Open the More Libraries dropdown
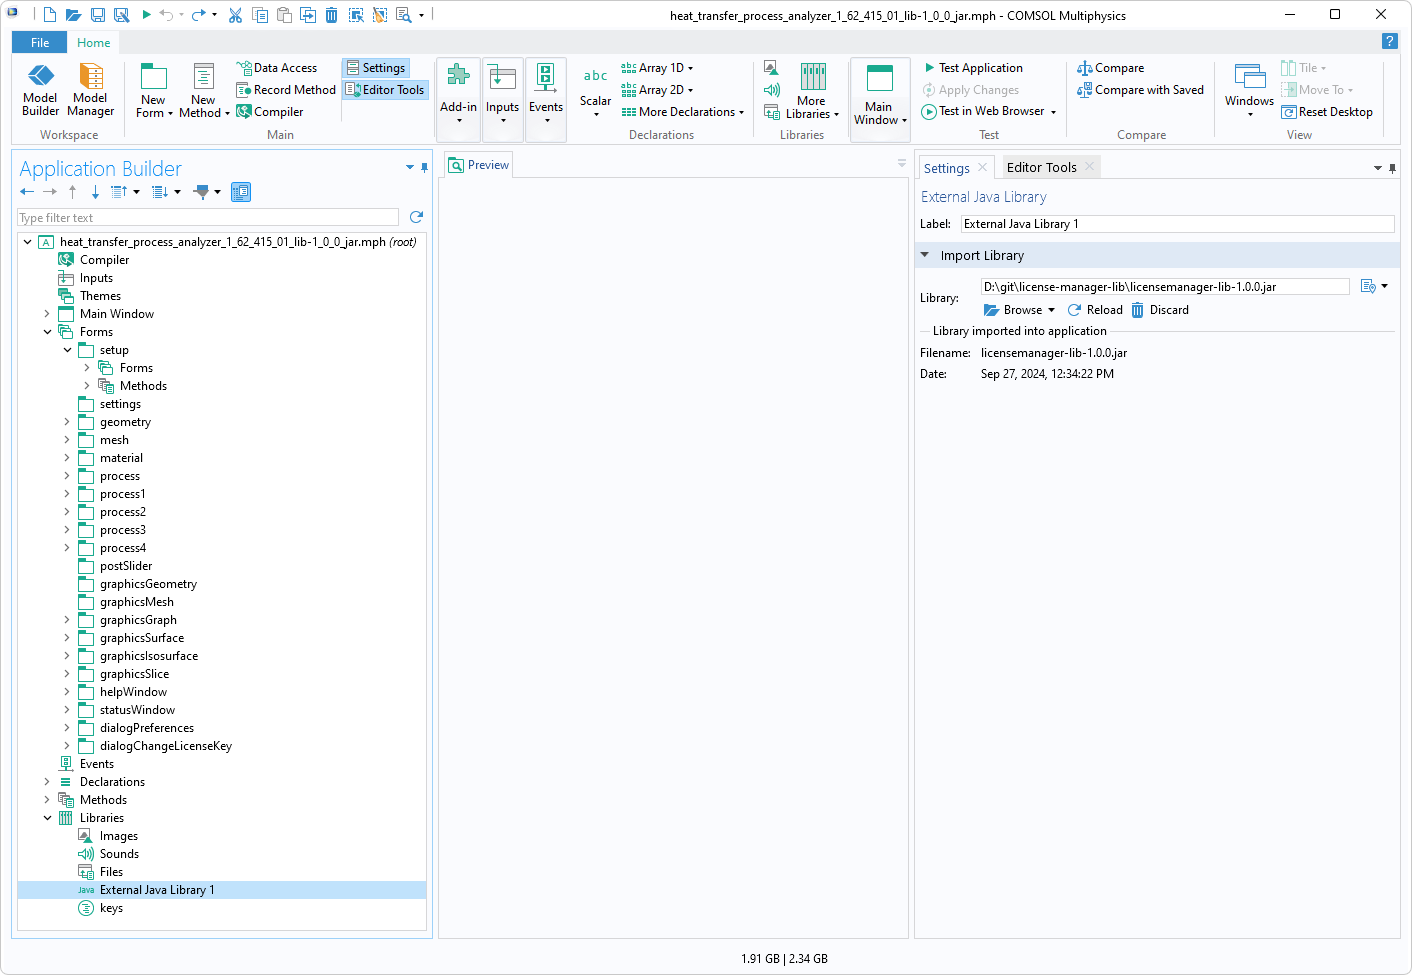 coord(811,91)
